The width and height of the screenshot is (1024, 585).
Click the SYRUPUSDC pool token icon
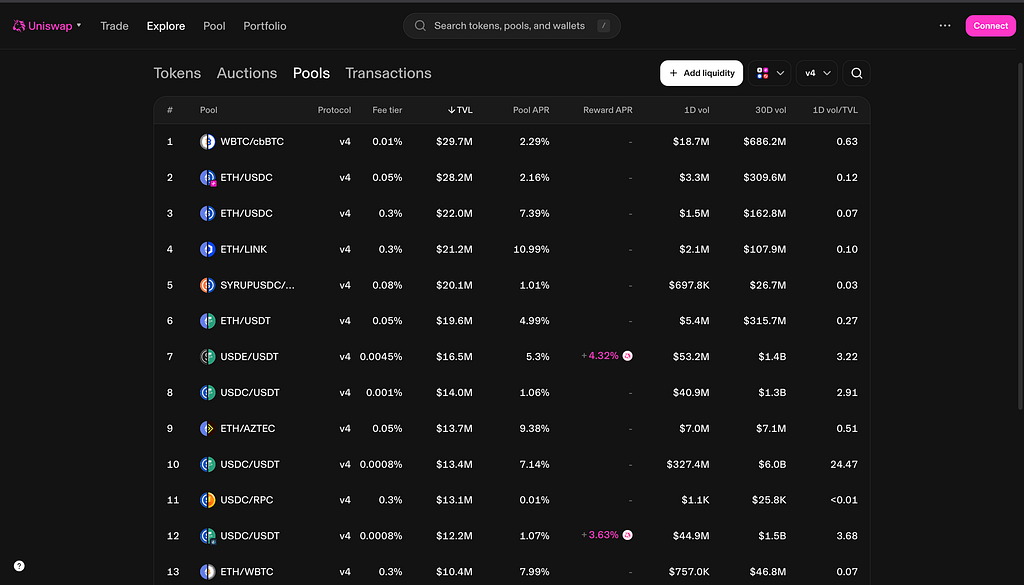(x=207, y=285)
